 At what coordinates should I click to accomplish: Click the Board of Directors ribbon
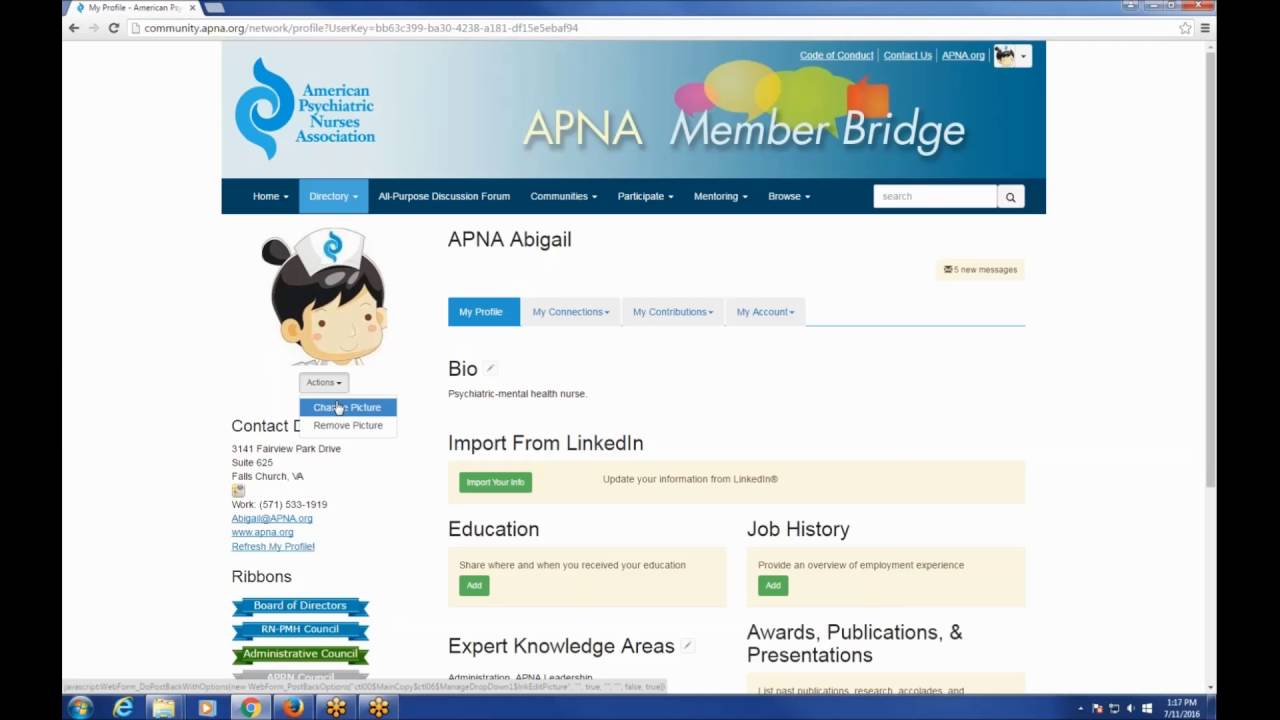[x=300, y=606]
